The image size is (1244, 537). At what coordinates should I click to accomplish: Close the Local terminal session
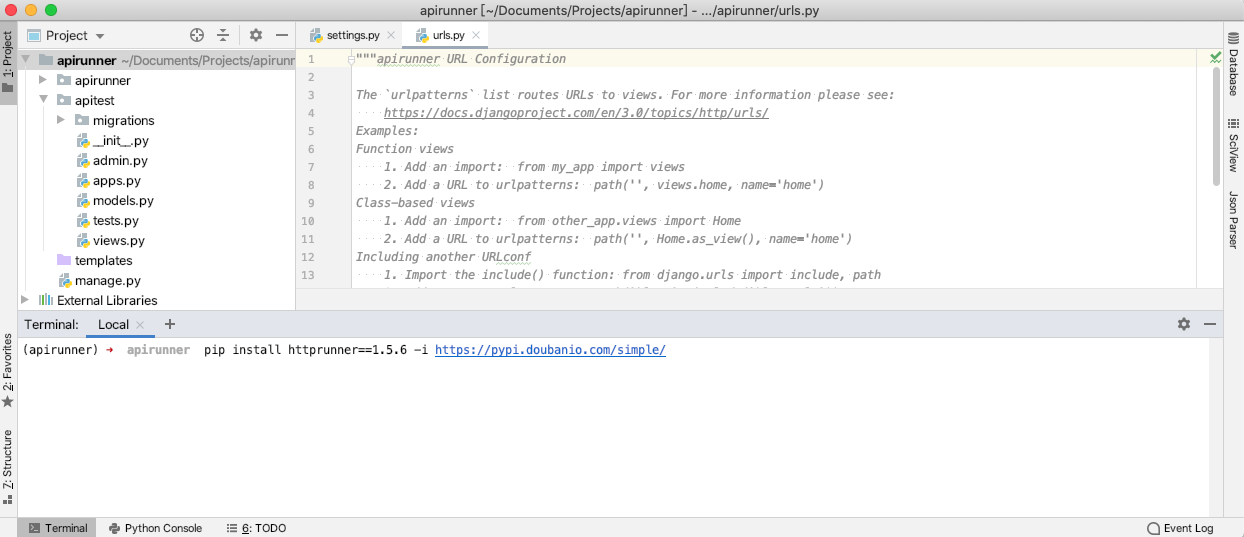coord(140,325)
